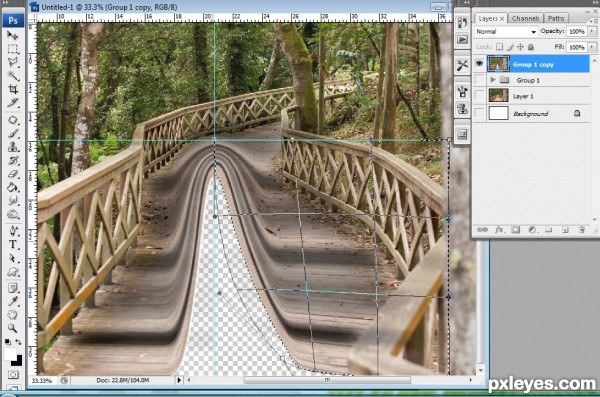600x397 pixels.
Task: Swap foreground and background colors
Action: coord(18,341)
